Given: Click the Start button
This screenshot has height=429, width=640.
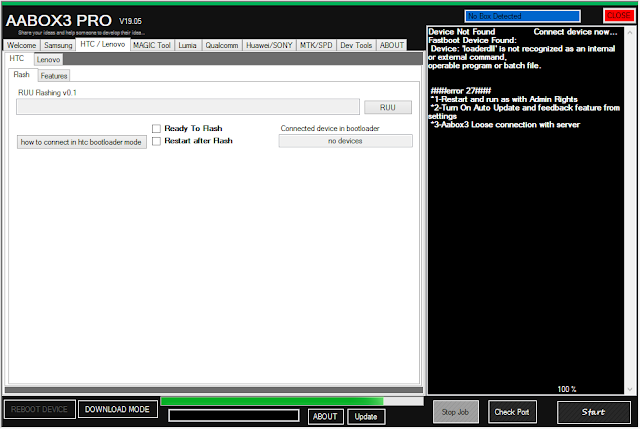Looking at the screenshot, I should (x=594, y=412).
